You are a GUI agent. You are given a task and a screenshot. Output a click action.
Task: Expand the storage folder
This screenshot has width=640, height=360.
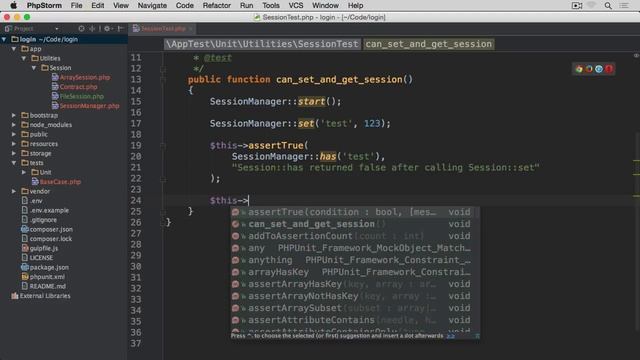coord(14,153)
